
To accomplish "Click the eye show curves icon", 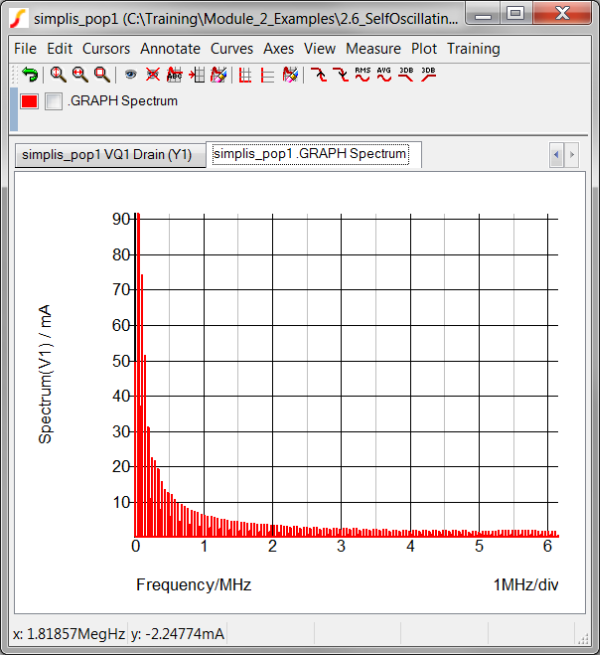I will click(x=130, y=74).
